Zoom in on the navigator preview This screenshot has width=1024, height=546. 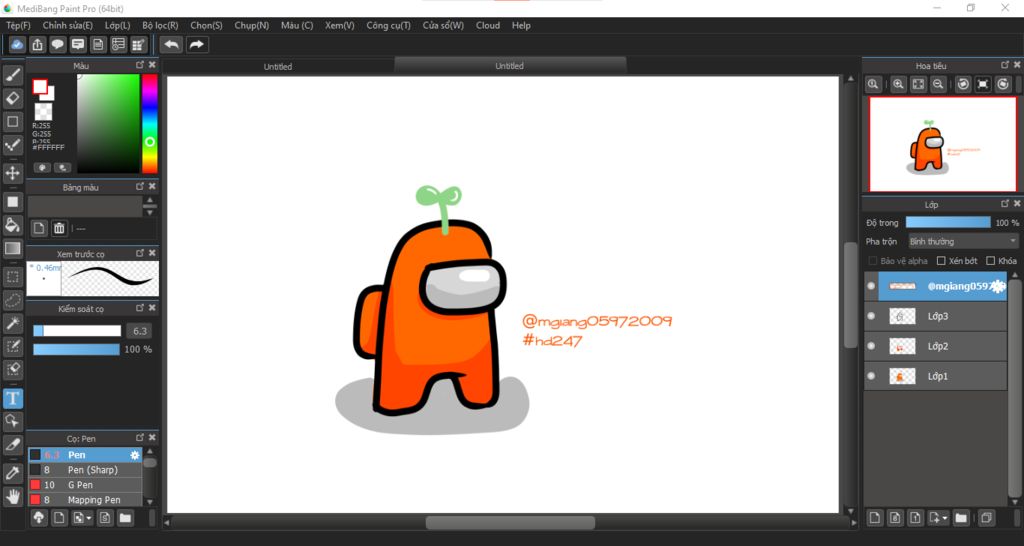click(899, 84)
